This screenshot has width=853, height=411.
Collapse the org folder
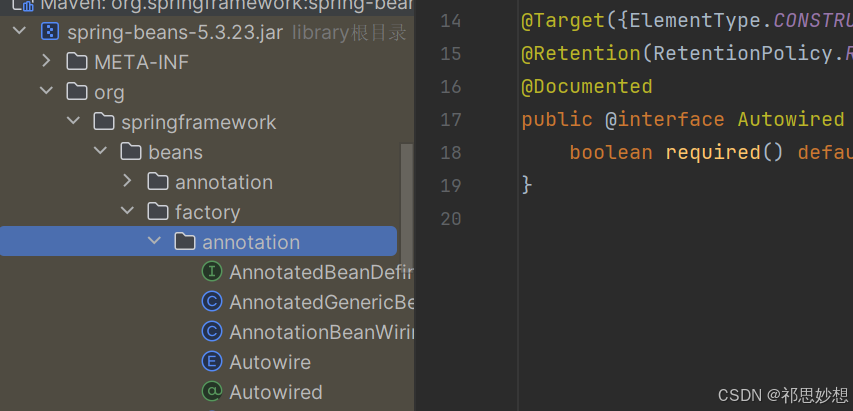tap(46, 91)
